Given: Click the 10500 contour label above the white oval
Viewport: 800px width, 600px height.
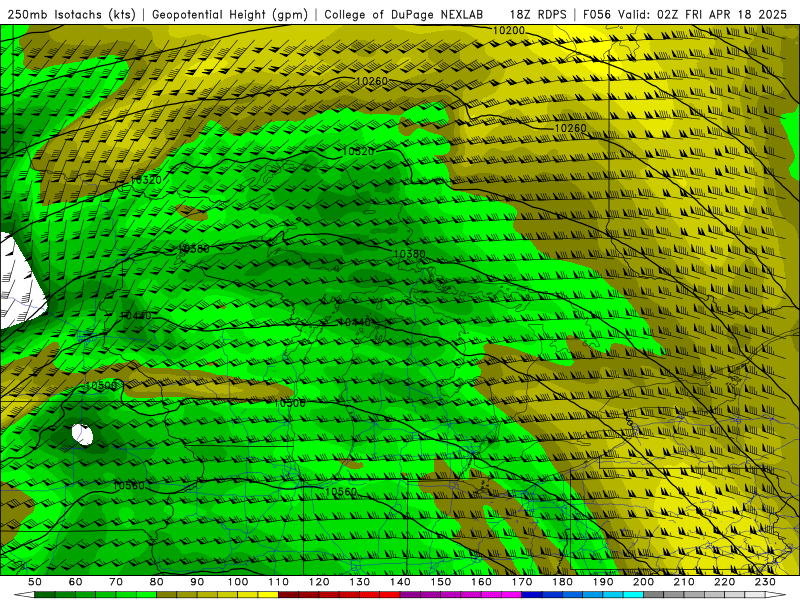Looking at the screenshot, I should [101, 386].
